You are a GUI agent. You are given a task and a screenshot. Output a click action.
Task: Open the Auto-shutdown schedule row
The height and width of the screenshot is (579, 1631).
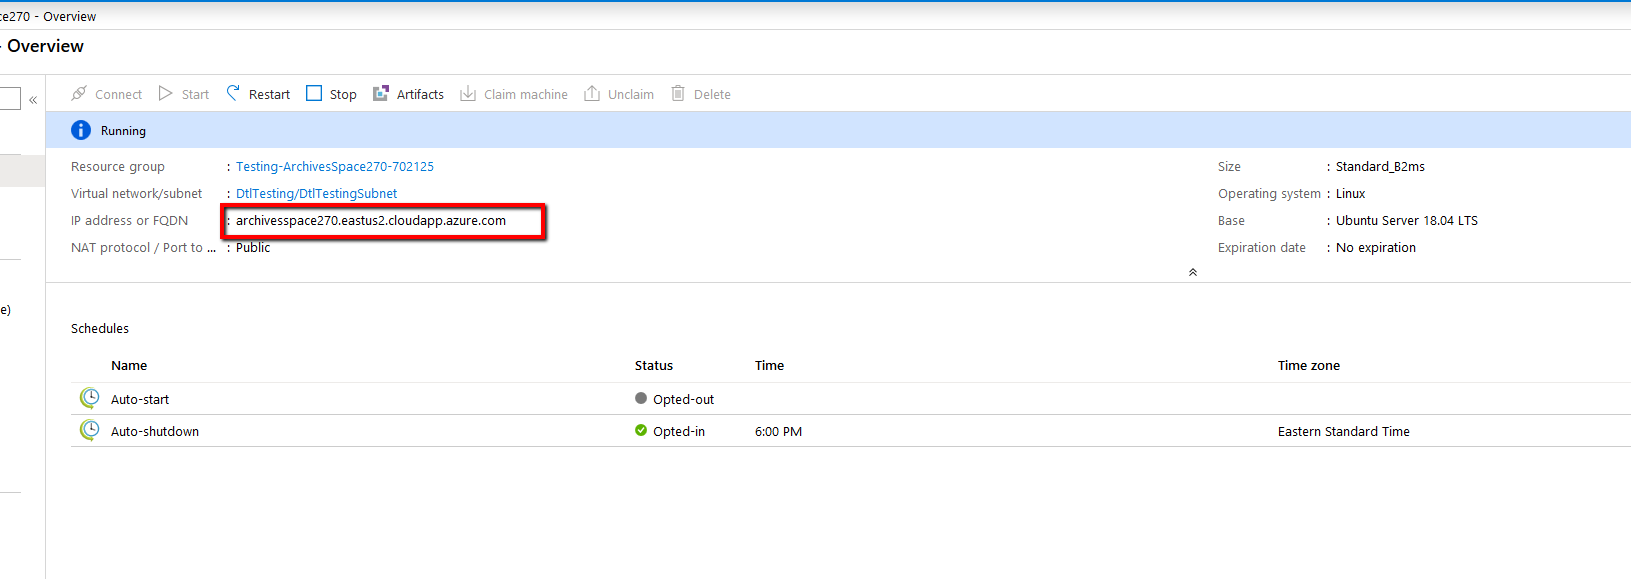(x=155, y=431)
